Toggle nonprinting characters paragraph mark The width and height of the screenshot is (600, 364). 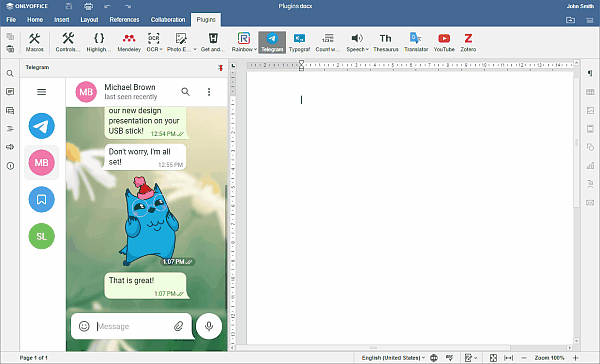[590, 73]
